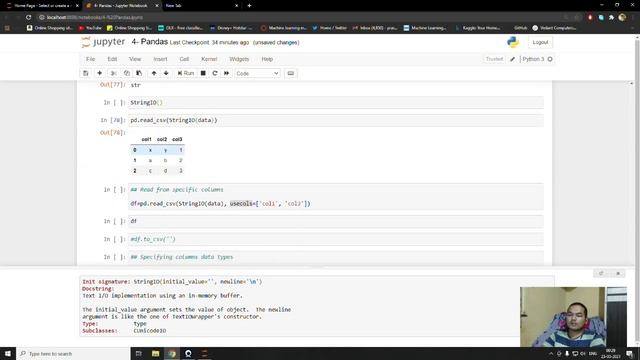The width and height of the screenshot is (640, 360).
Task: Move selected cell down with arrow icon
Action: click(x=166, y=73)
